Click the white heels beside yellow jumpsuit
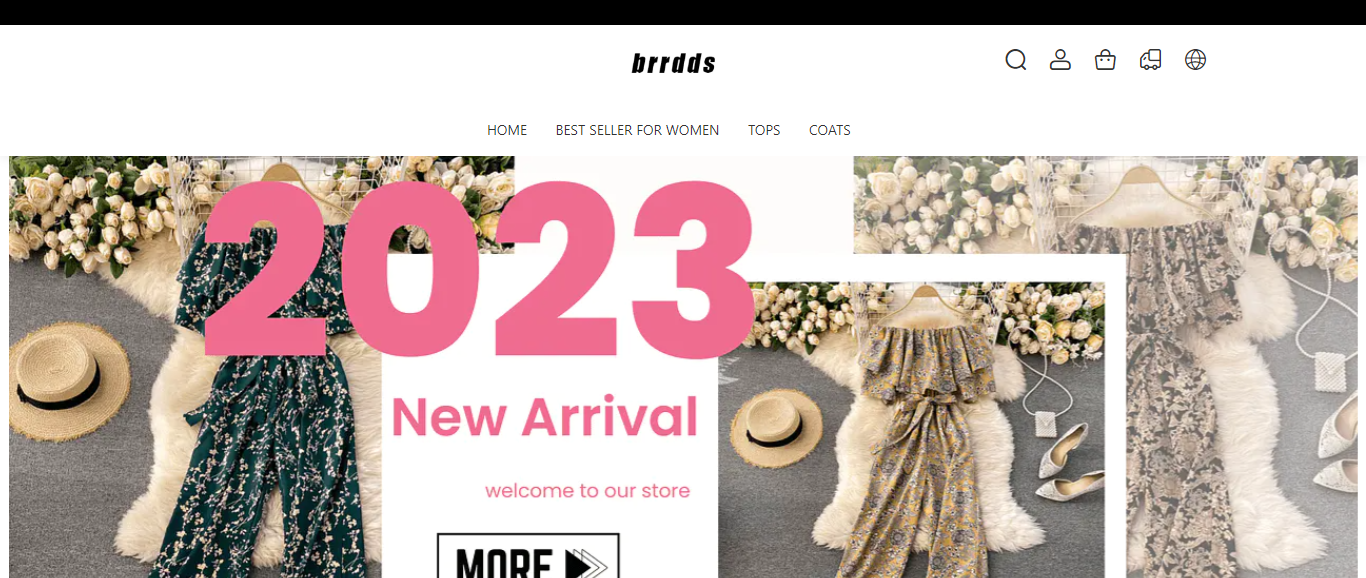The height and width of the screenshot is (578, 1366). pyautogui.click(x=1068, y=462)
